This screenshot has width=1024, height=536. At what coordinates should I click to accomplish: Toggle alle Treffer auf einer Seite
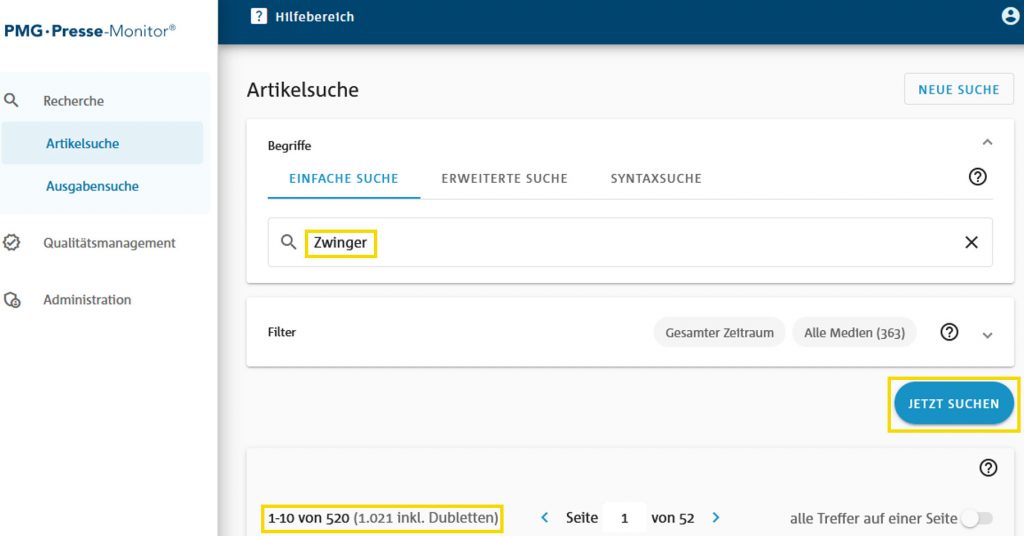coord(977,518)
